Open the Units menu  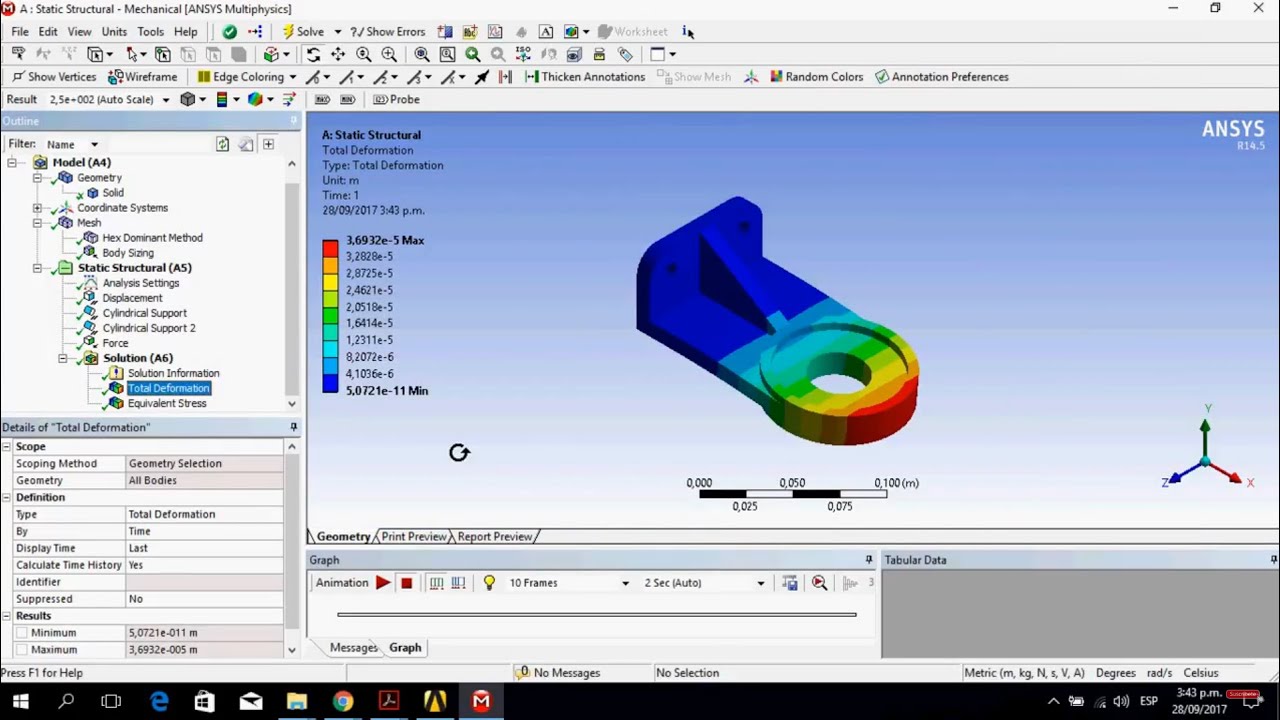pyautogui.click(x=114, y=32)
